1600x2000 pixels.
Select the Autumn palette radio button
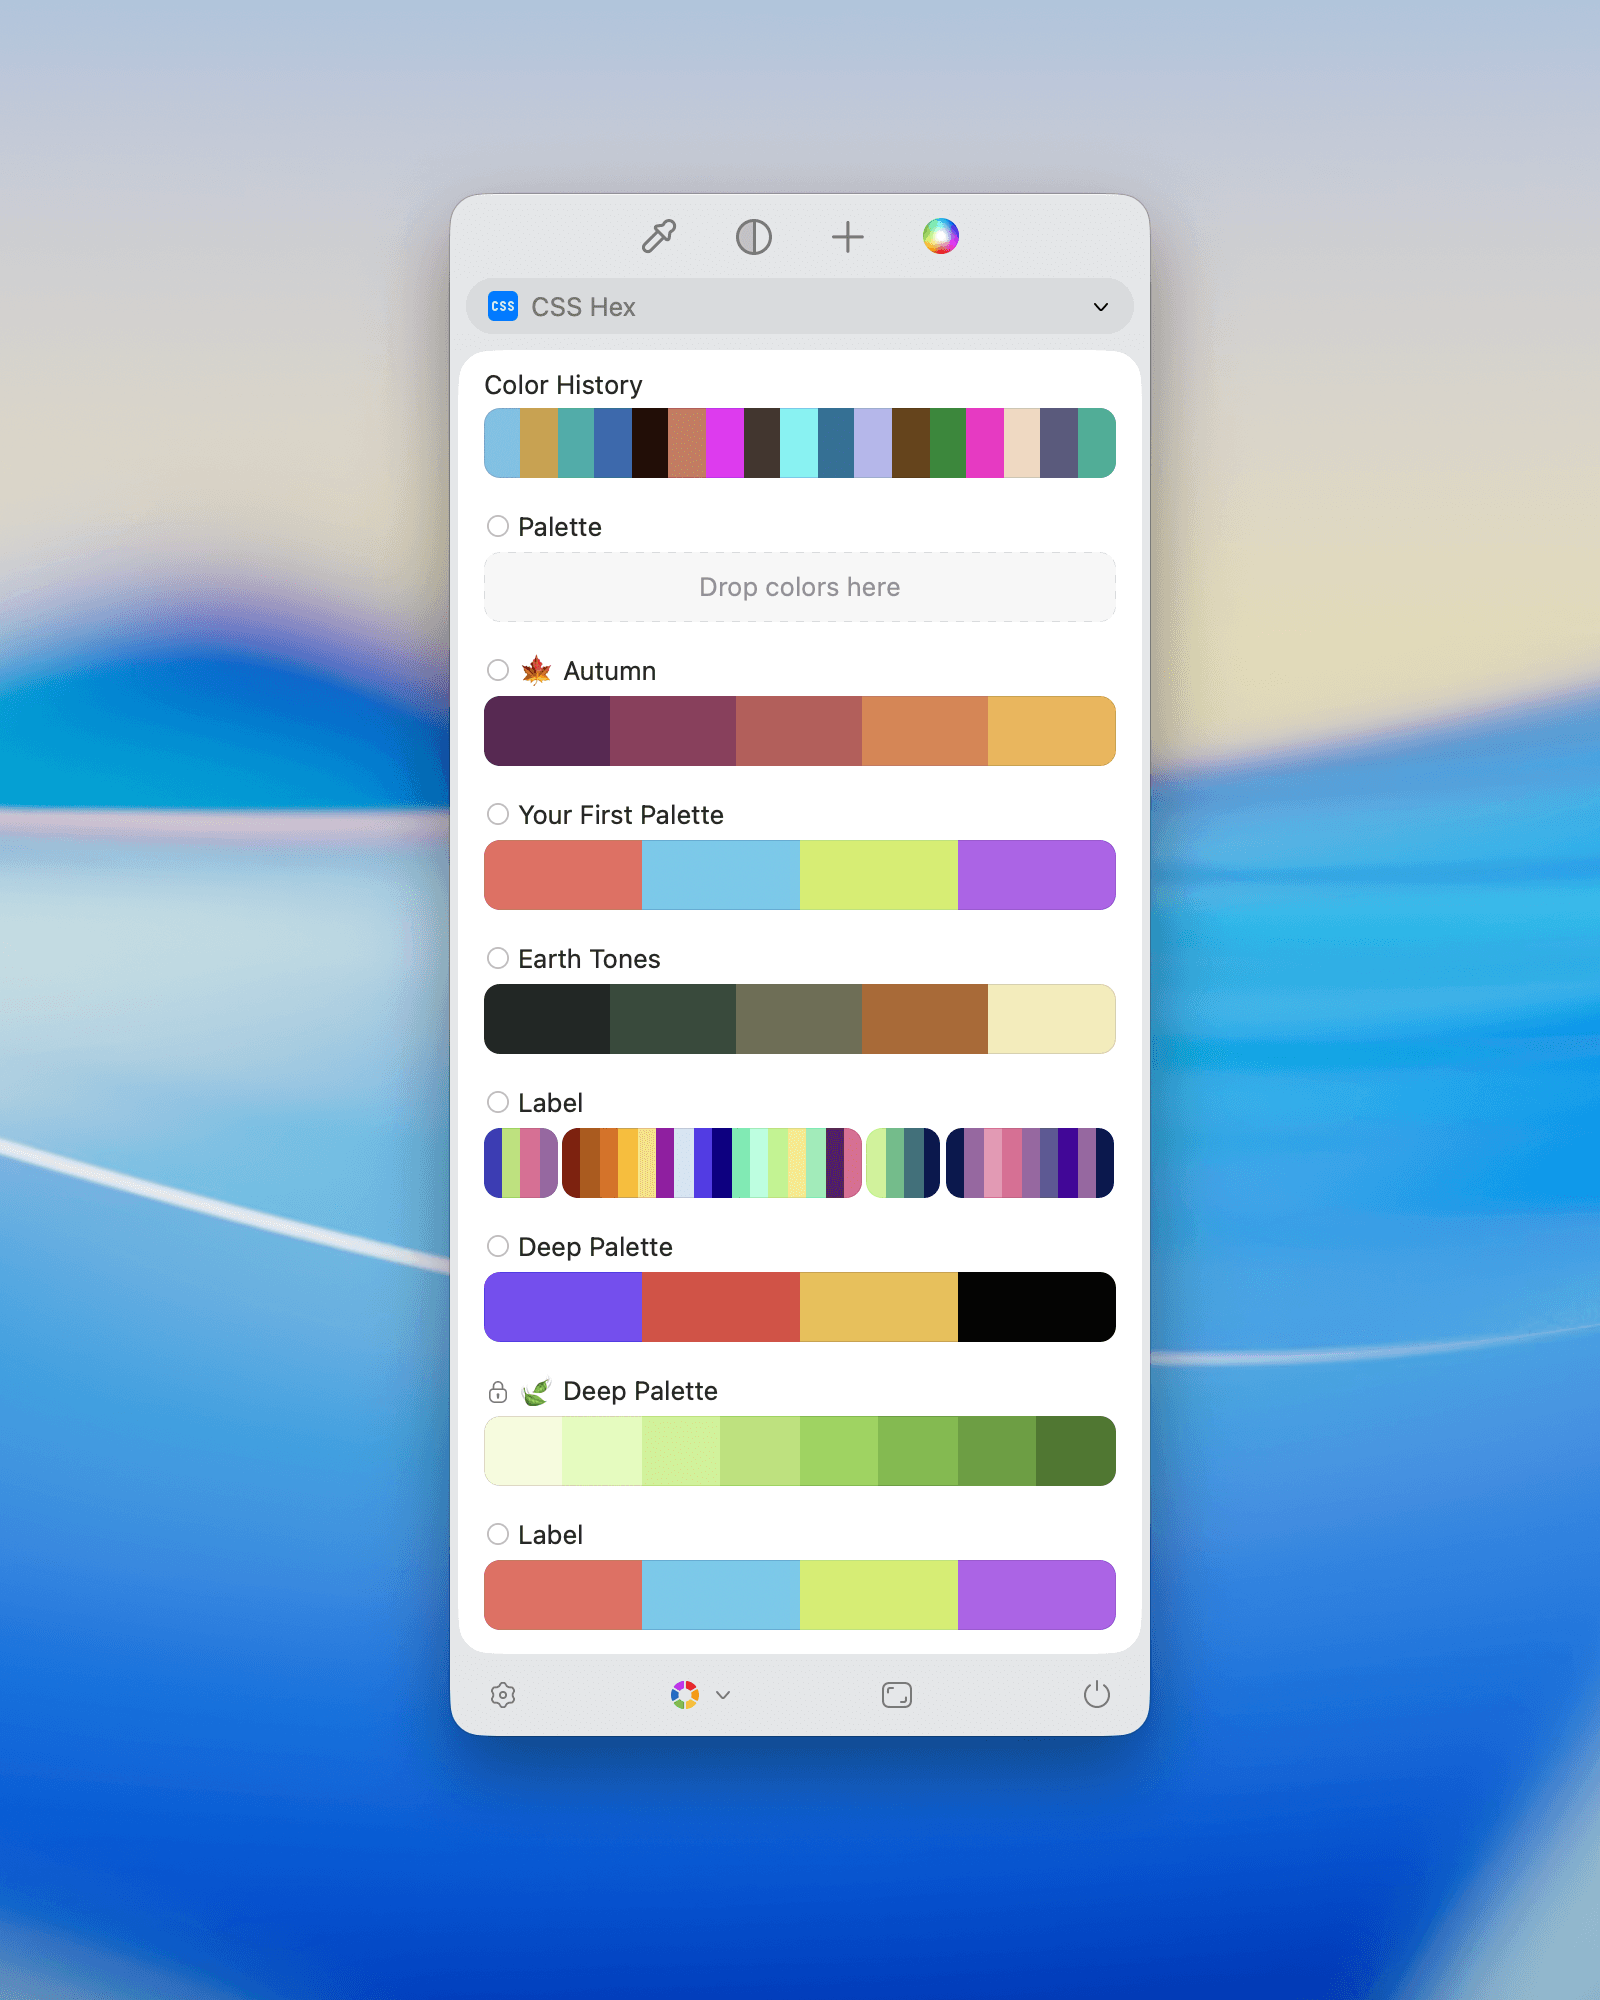pyautogui.click(x=498, y=670)
